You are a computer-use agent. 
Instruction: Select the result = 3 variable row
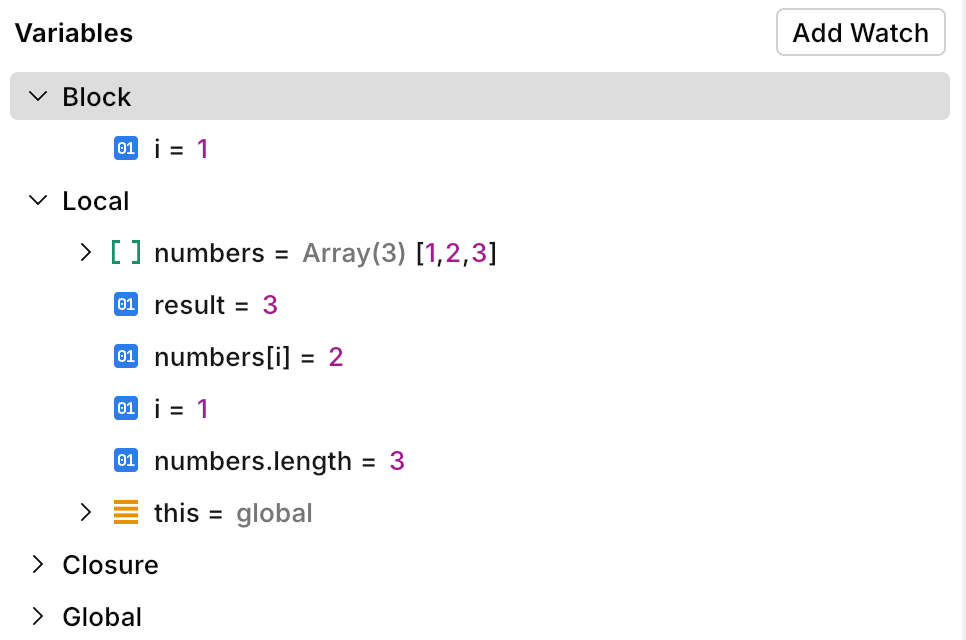(x=215, y=305)
